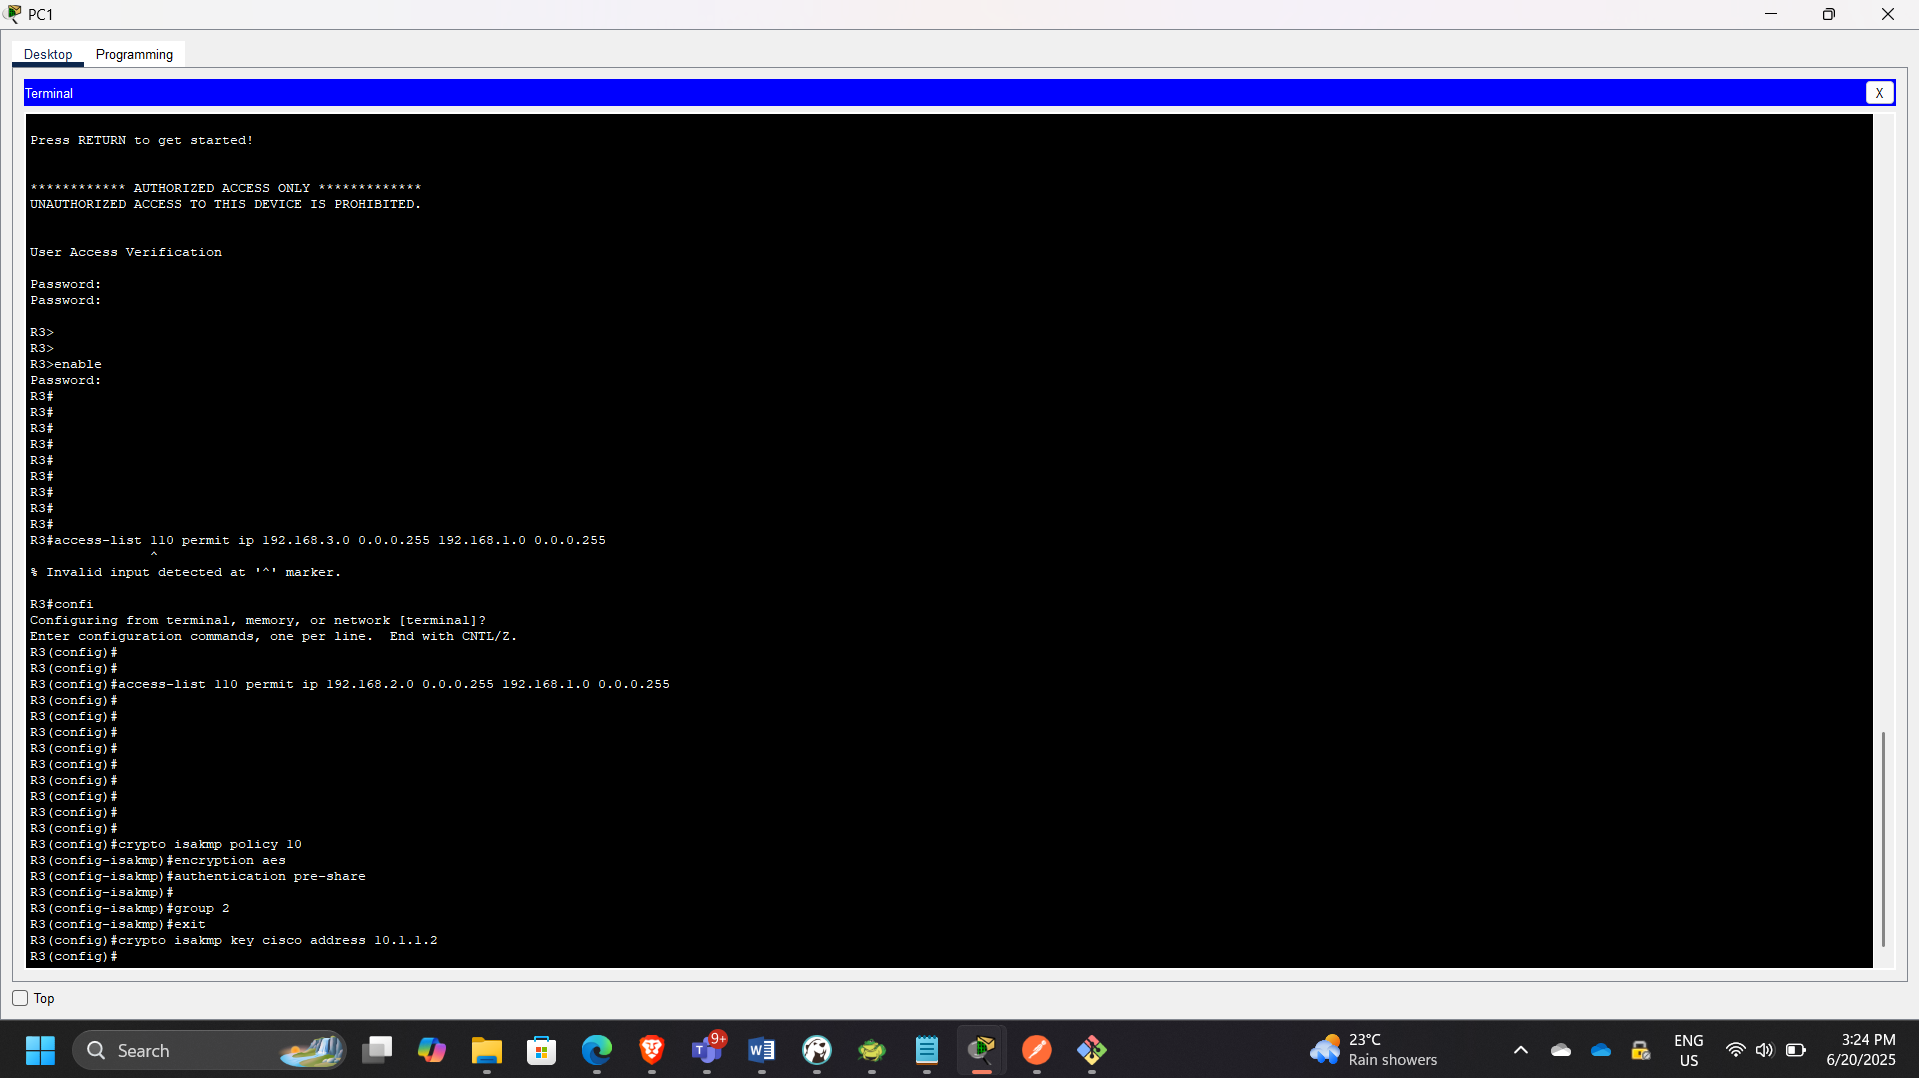Open Copilot from the taskbar

(432, 1051)
